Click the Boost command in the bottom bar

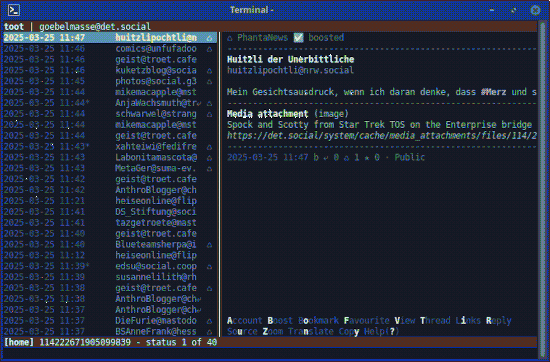click(280, 321)
